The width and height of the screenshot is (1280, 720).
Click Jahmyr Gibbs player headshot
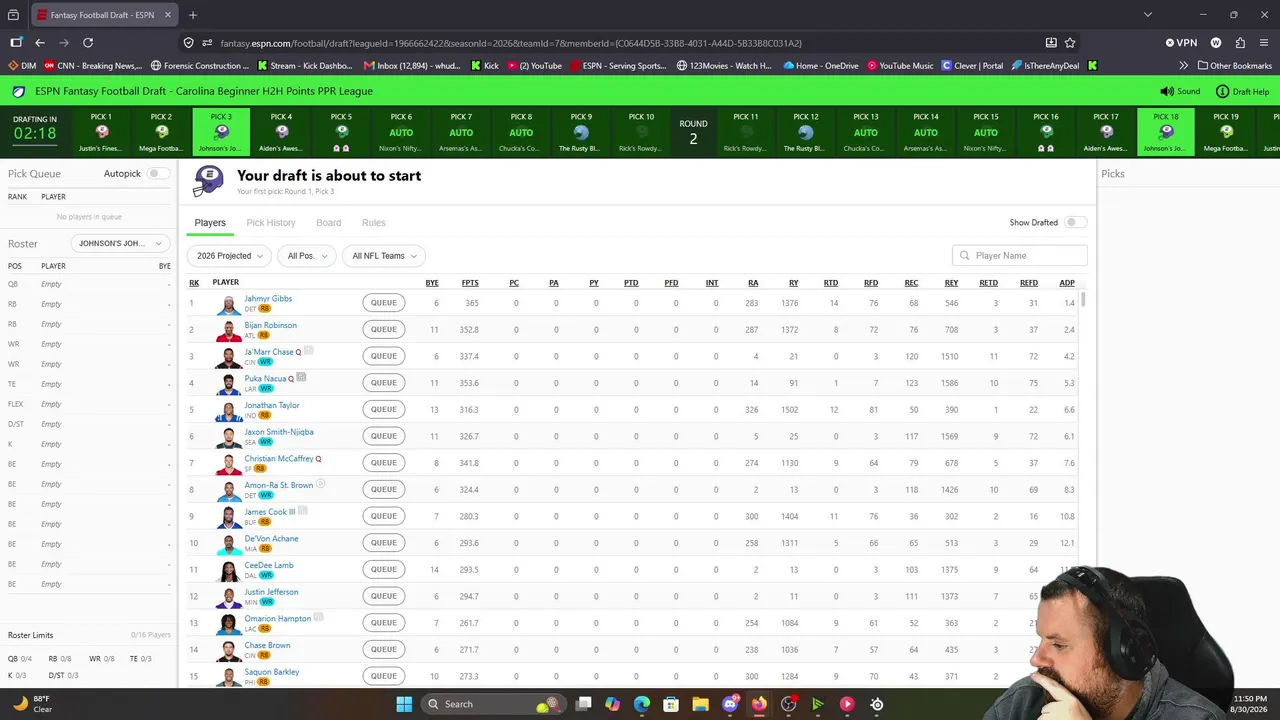(x=229, y=304)
